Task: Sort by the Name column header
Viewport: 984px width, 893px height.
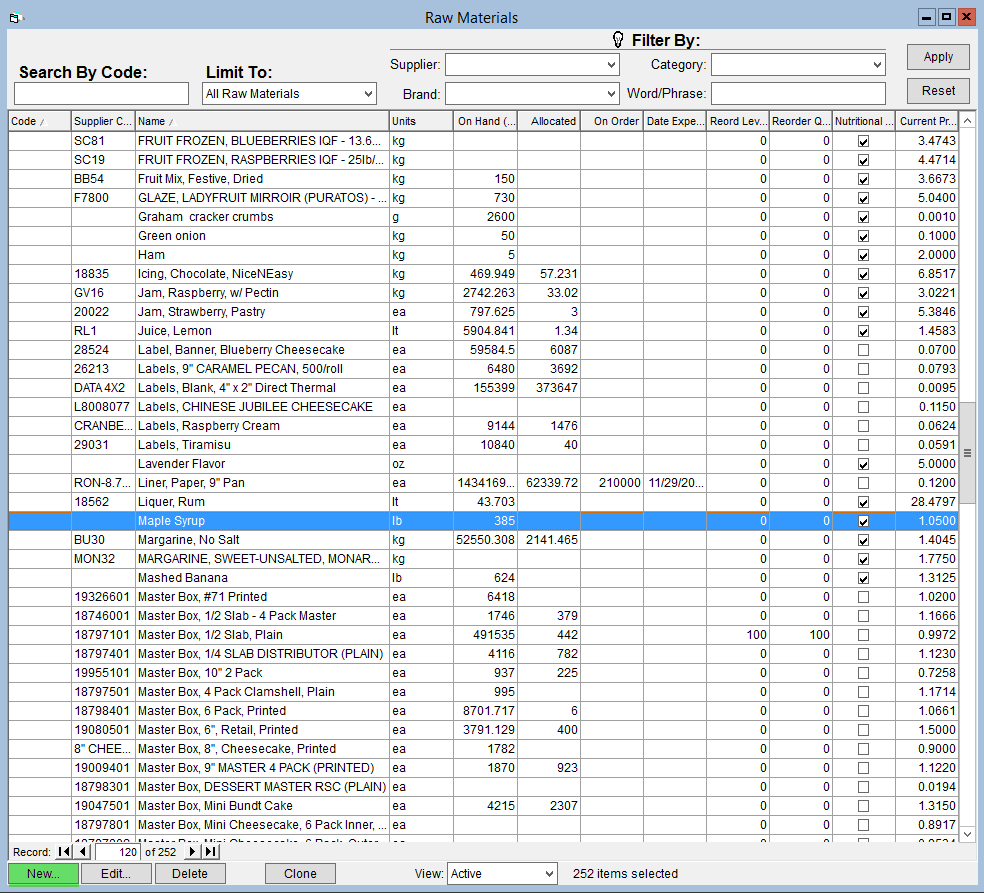Action: (x=262, y=121)
